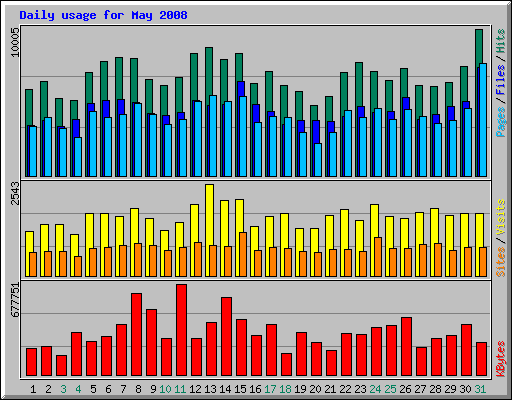Select the red KBytes bar for day 11
The image size is (512, 400).
181,330
